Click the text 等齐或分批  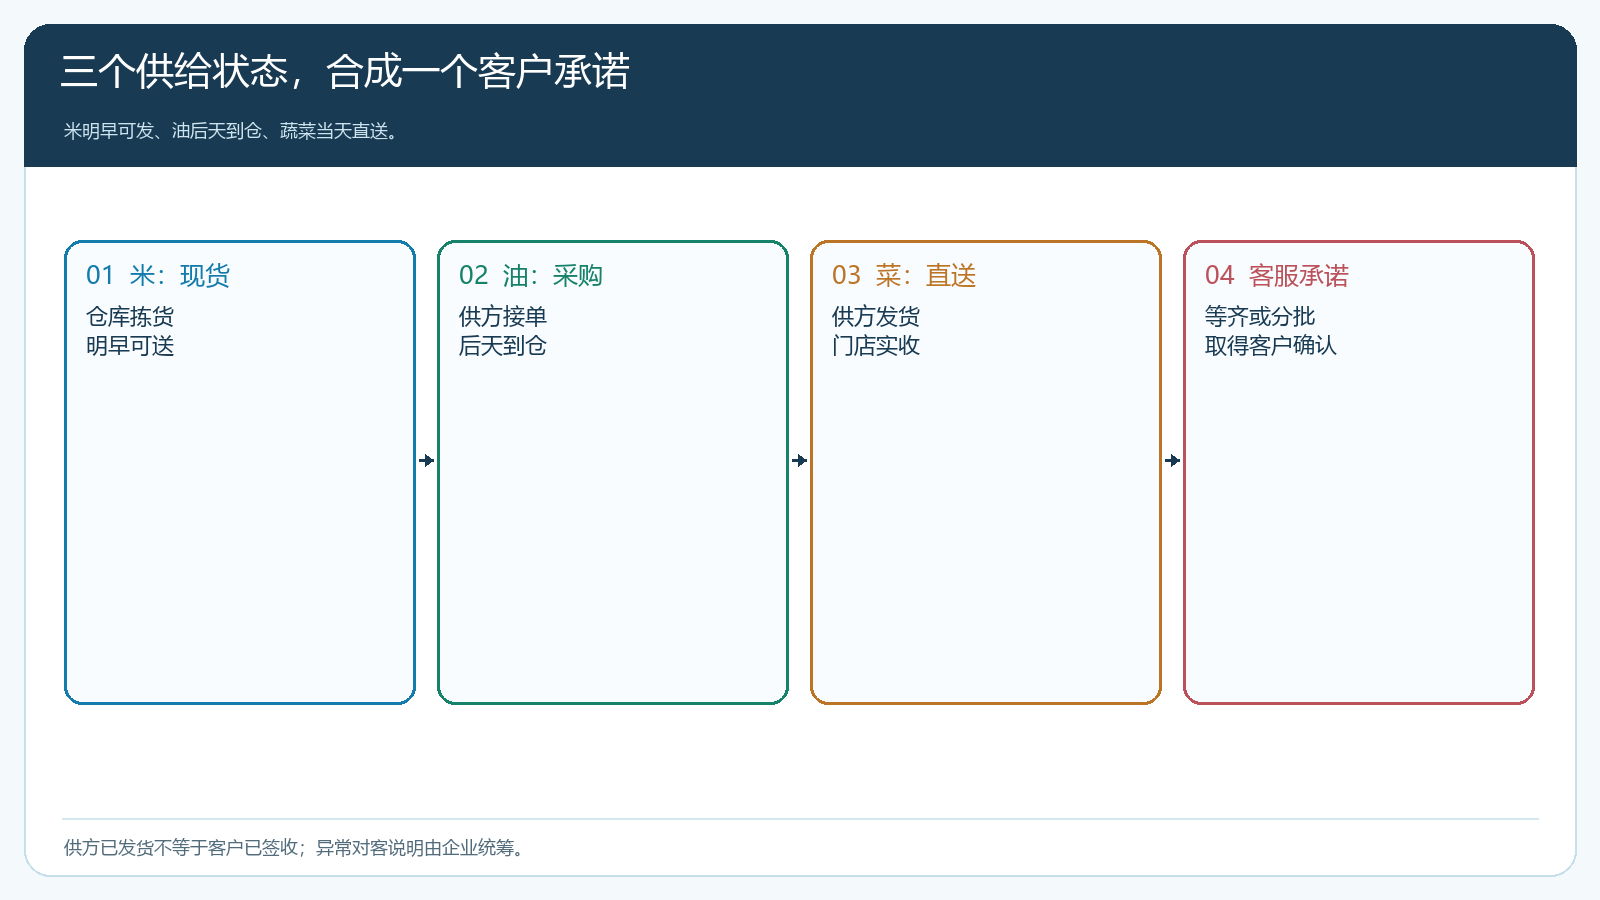click(x=1260, y=317)
